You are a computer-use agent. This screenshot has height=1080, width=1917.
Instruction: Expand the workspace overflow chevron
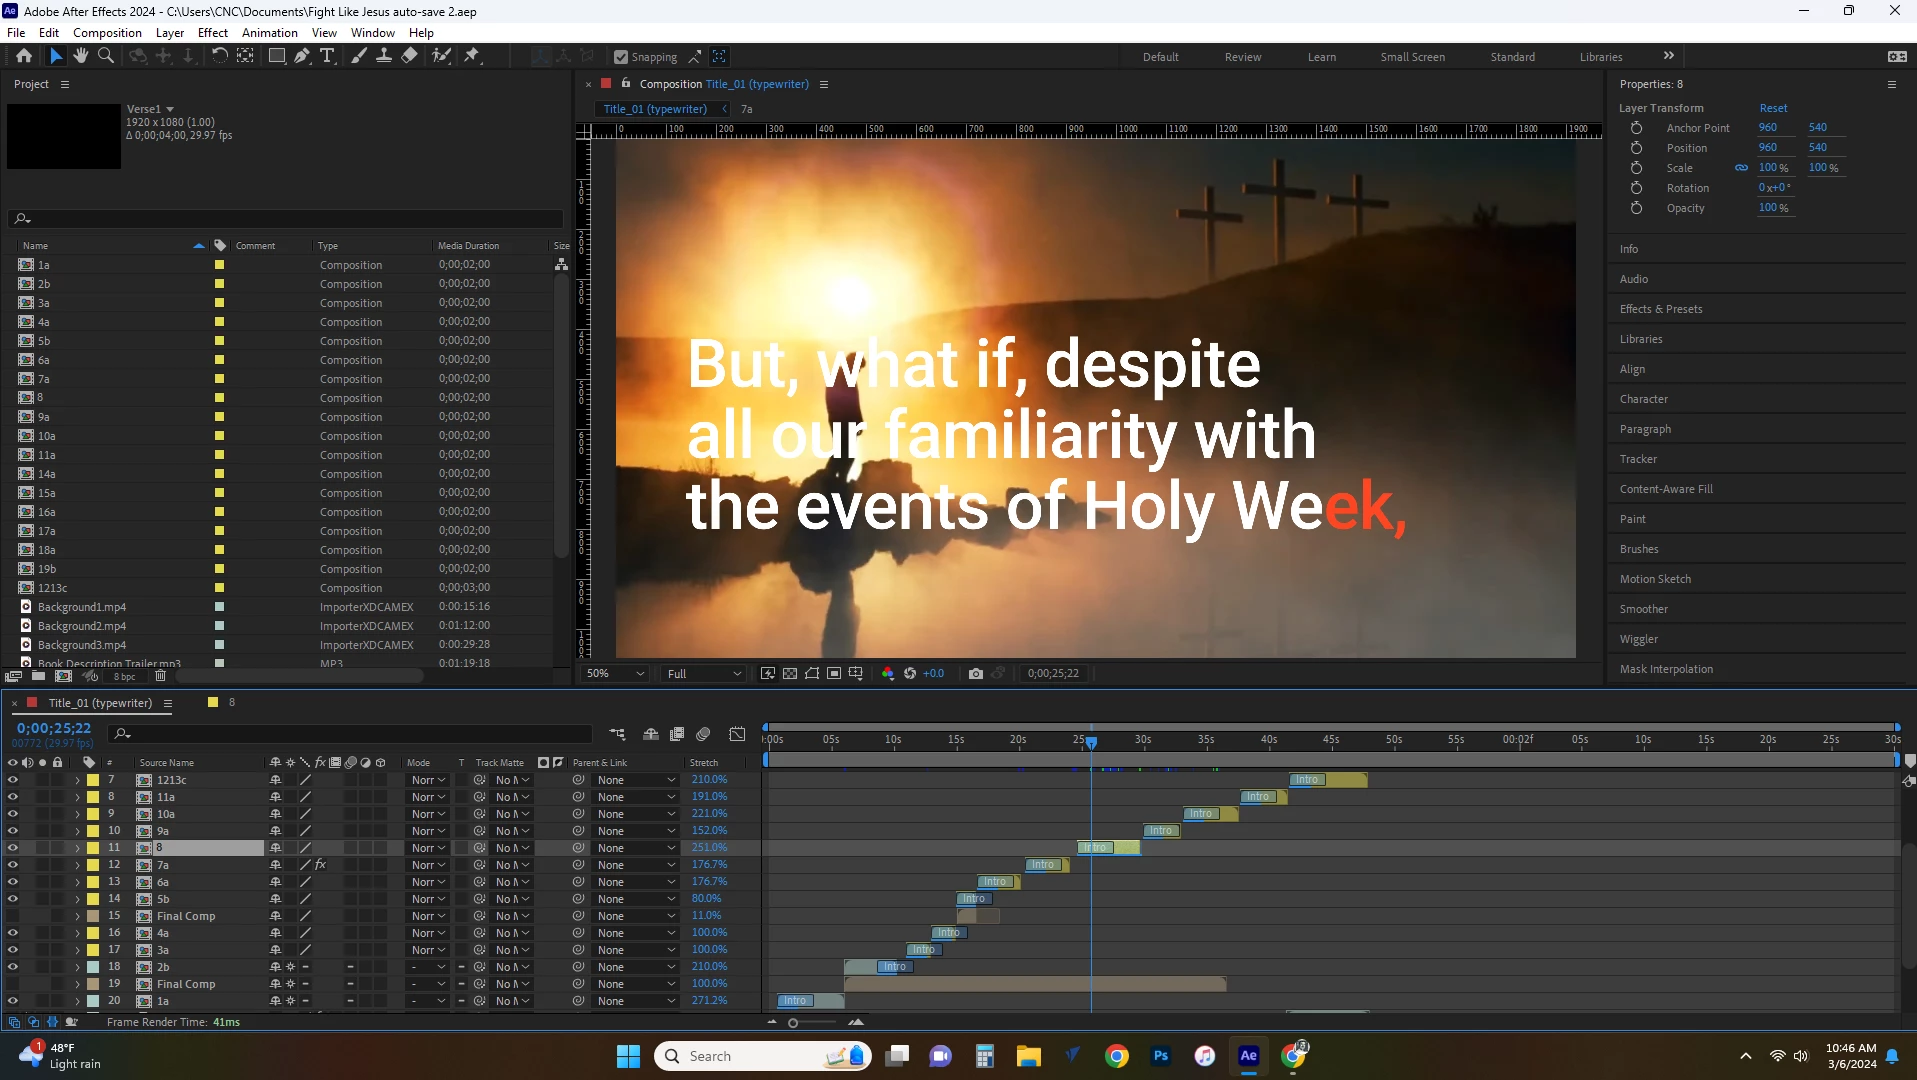click(1668, 56)
